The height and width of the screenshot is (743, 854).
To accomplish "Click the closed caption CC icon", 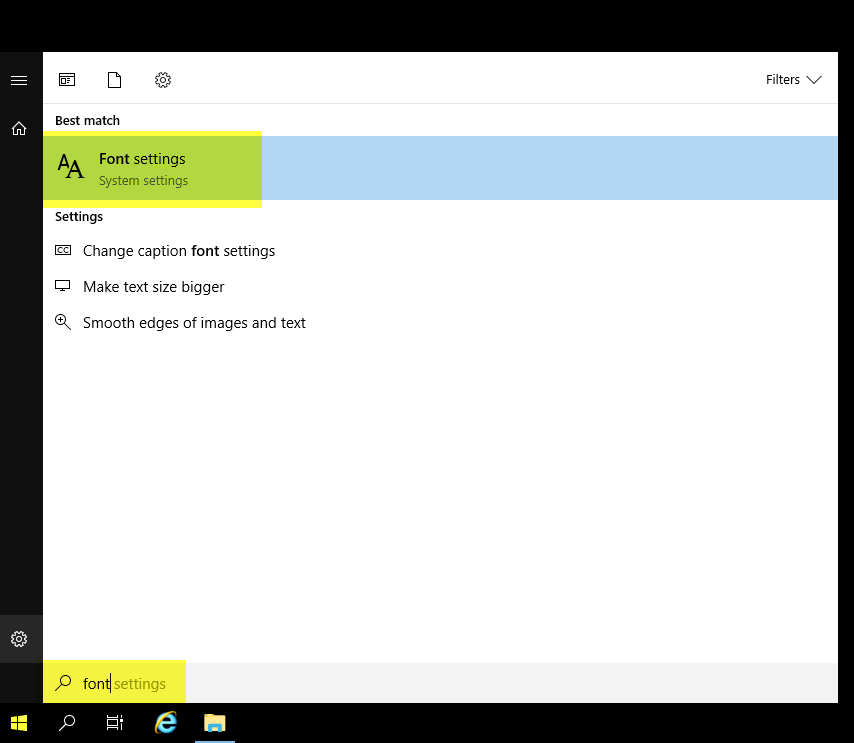I will click(x=63, y=250).
